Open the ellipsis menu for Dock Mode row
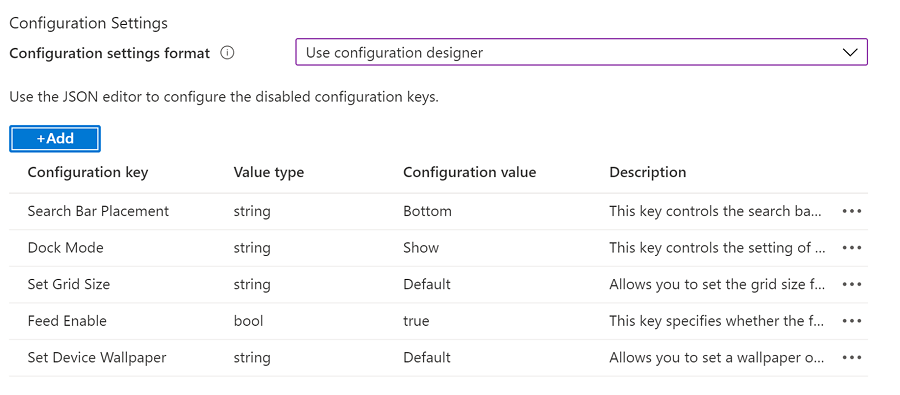Screen dimensions: 900x395 [852, 248]
